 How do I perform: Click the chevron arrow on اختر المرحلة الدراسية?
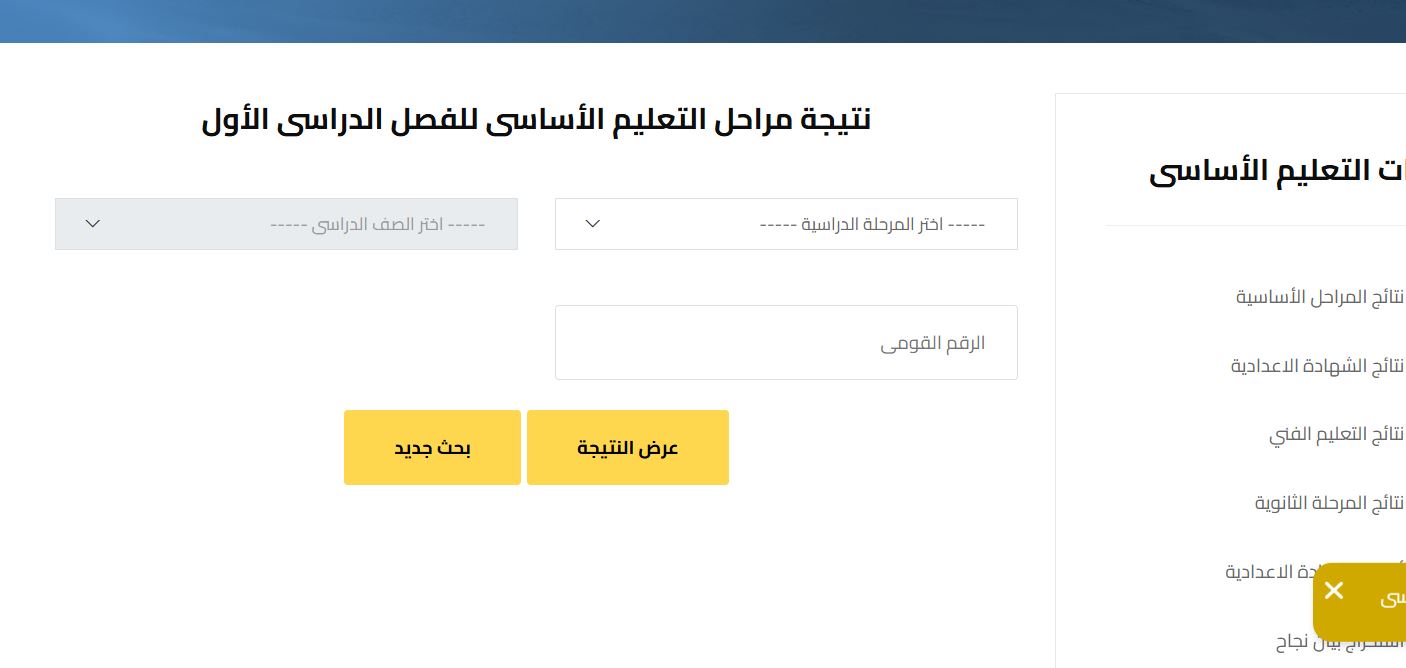tap(592, 223)
